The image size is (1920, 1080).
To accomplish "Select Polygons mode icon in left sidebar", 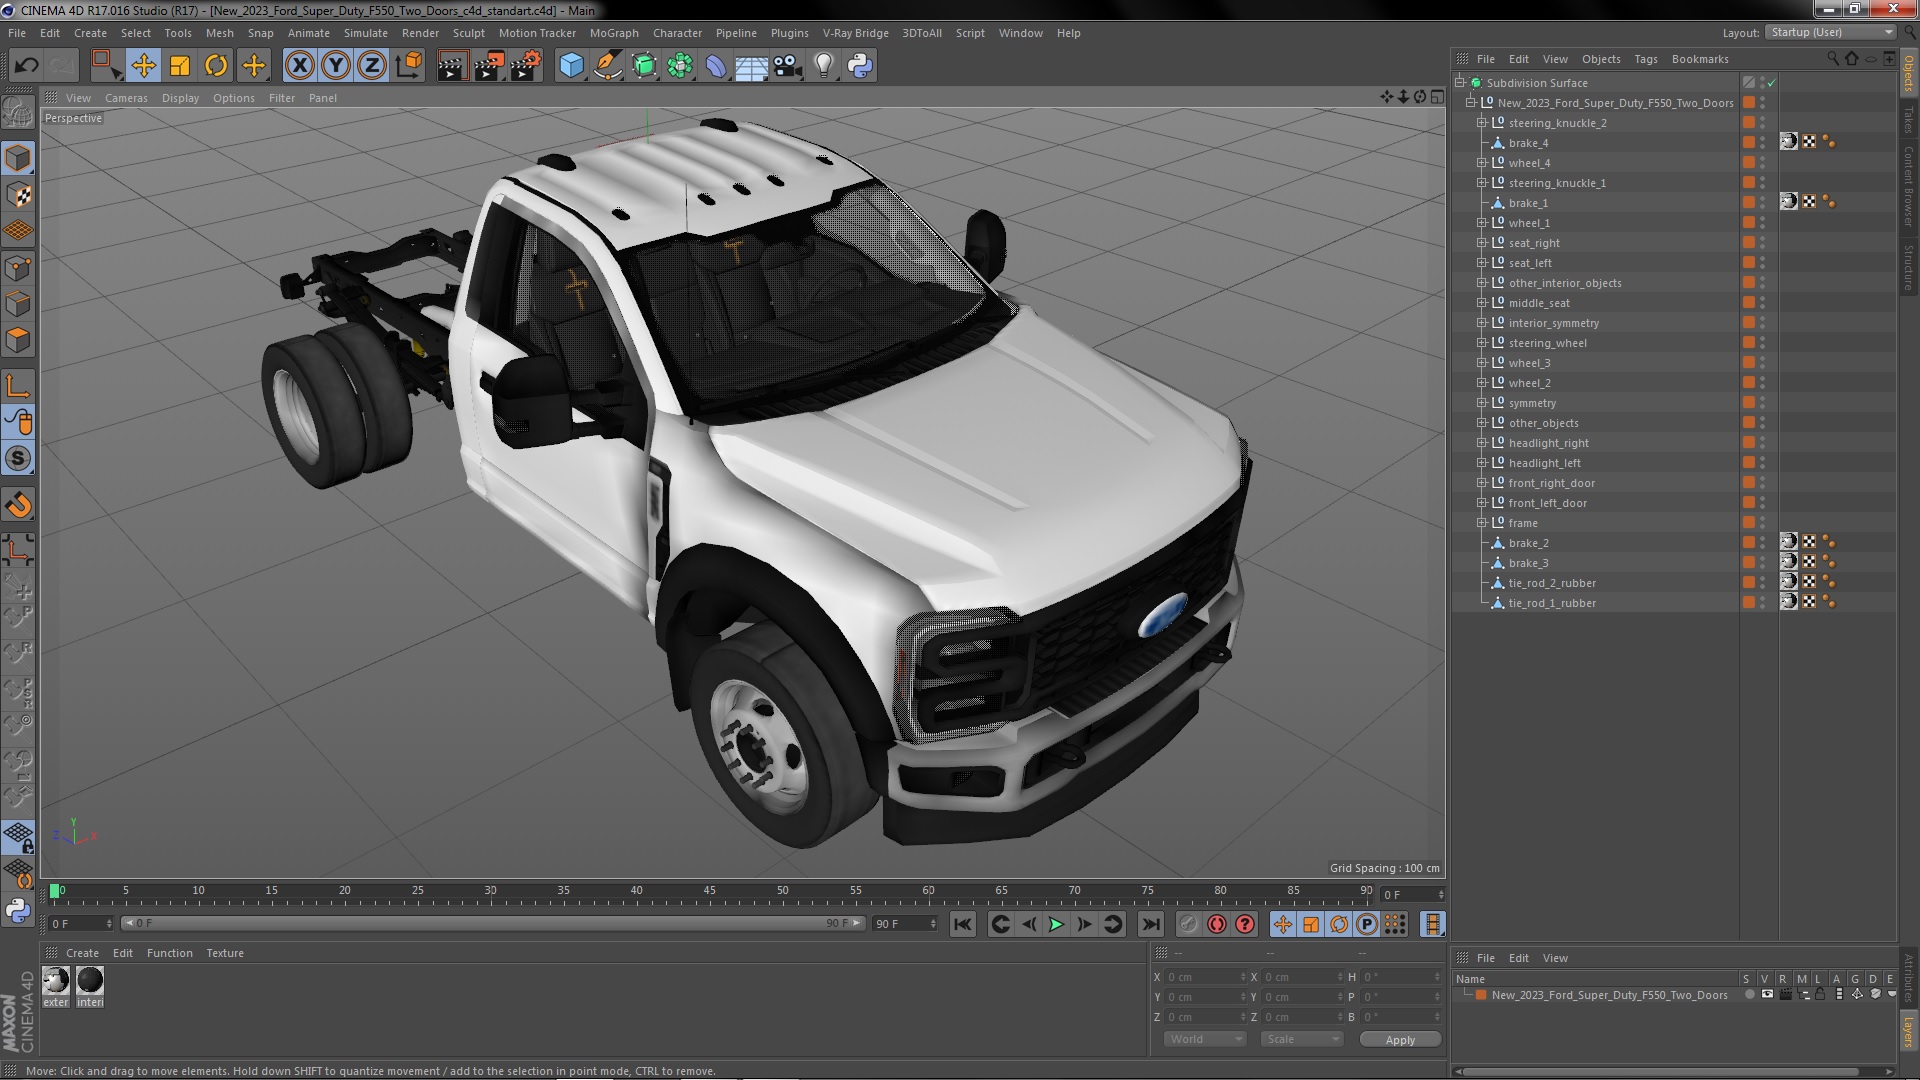I will pos(18,340).
